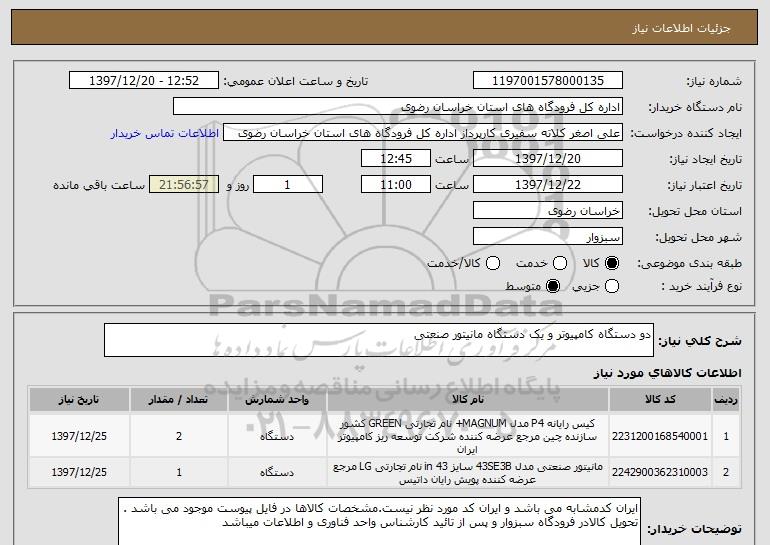Click the جزئیات اطلاعات نیاز page title
The image size is (770, 545).
(x=681, y=28)
